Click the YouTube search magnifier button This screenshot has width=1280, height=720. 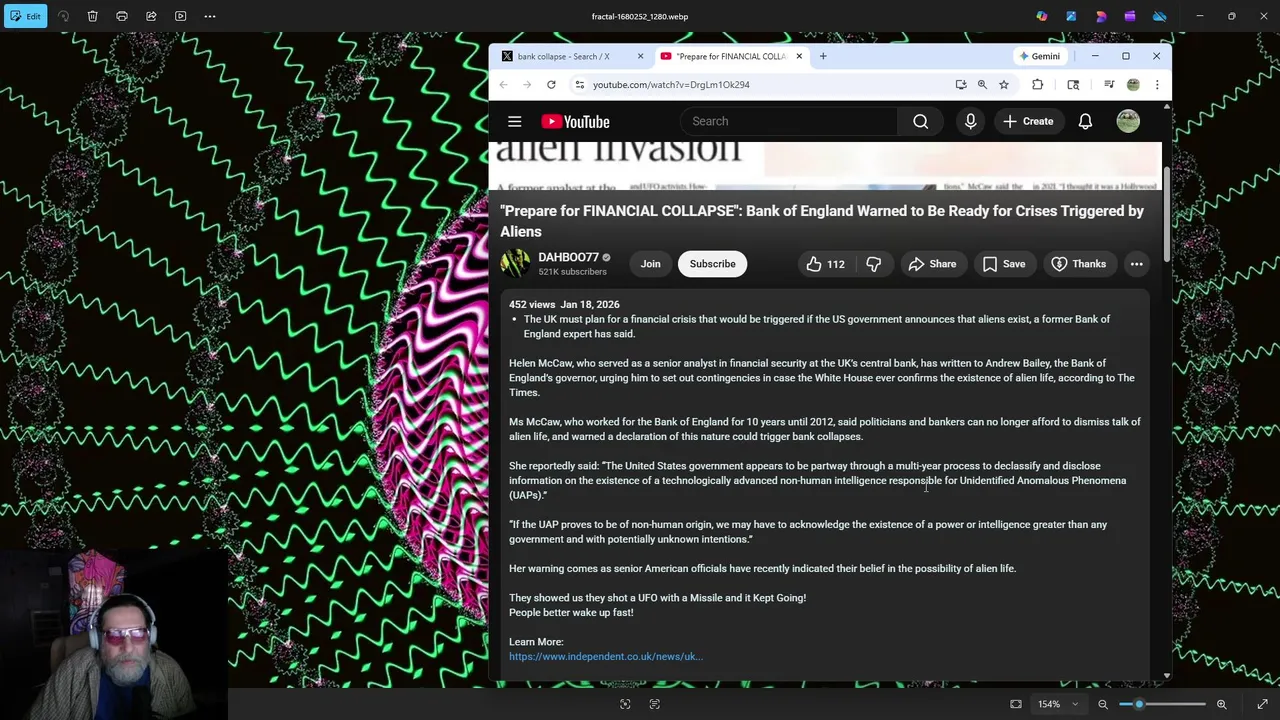point(921,121)
